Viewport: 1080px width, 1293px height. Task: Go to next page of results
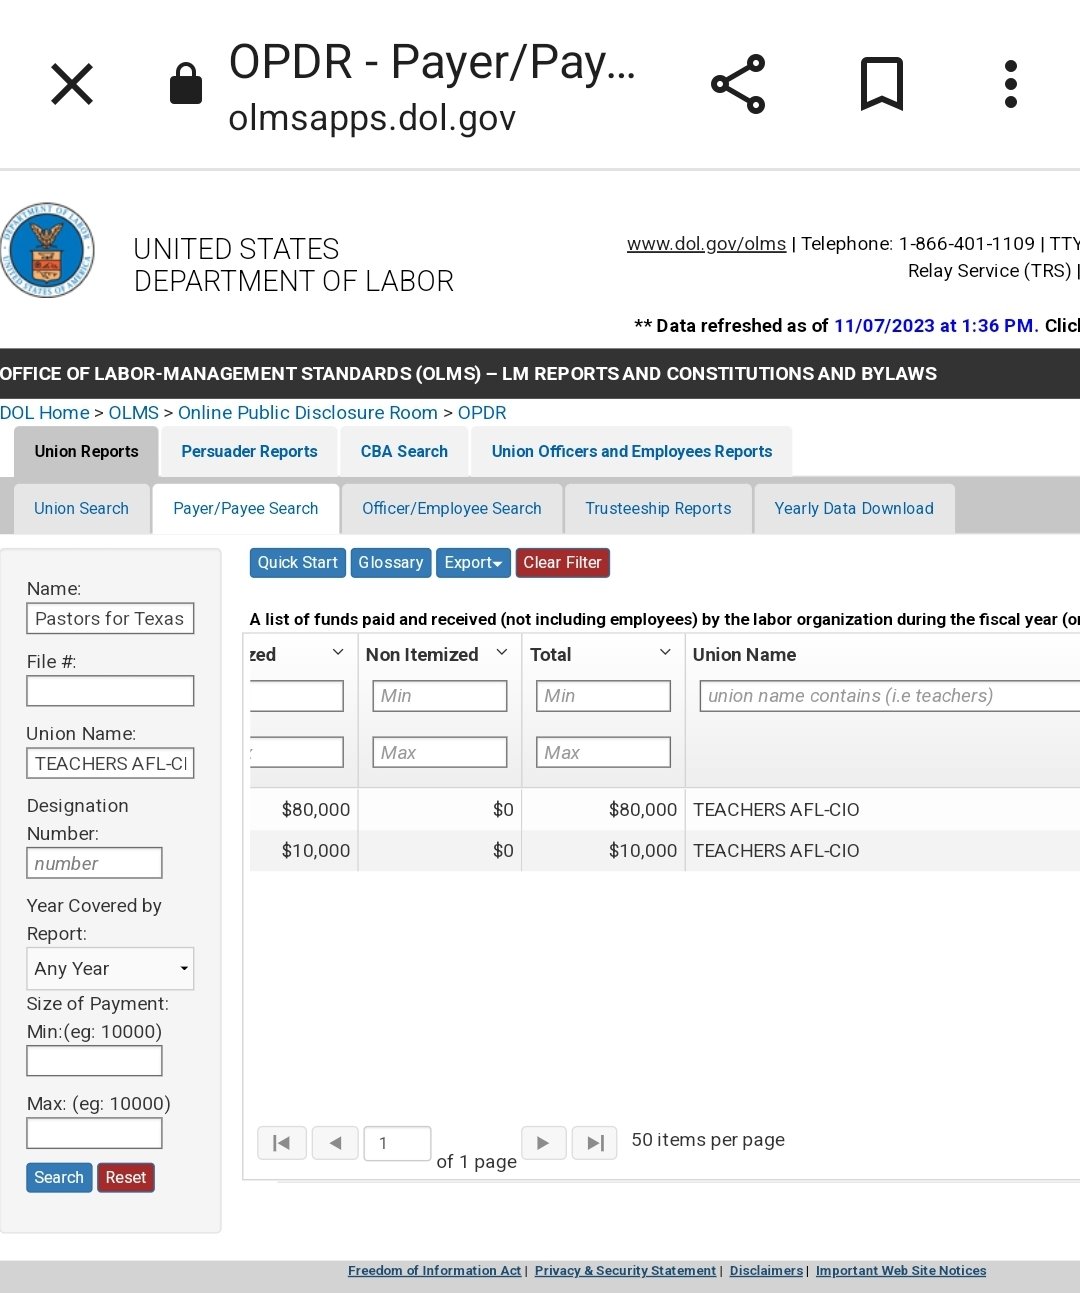[x=543, y=1143]
